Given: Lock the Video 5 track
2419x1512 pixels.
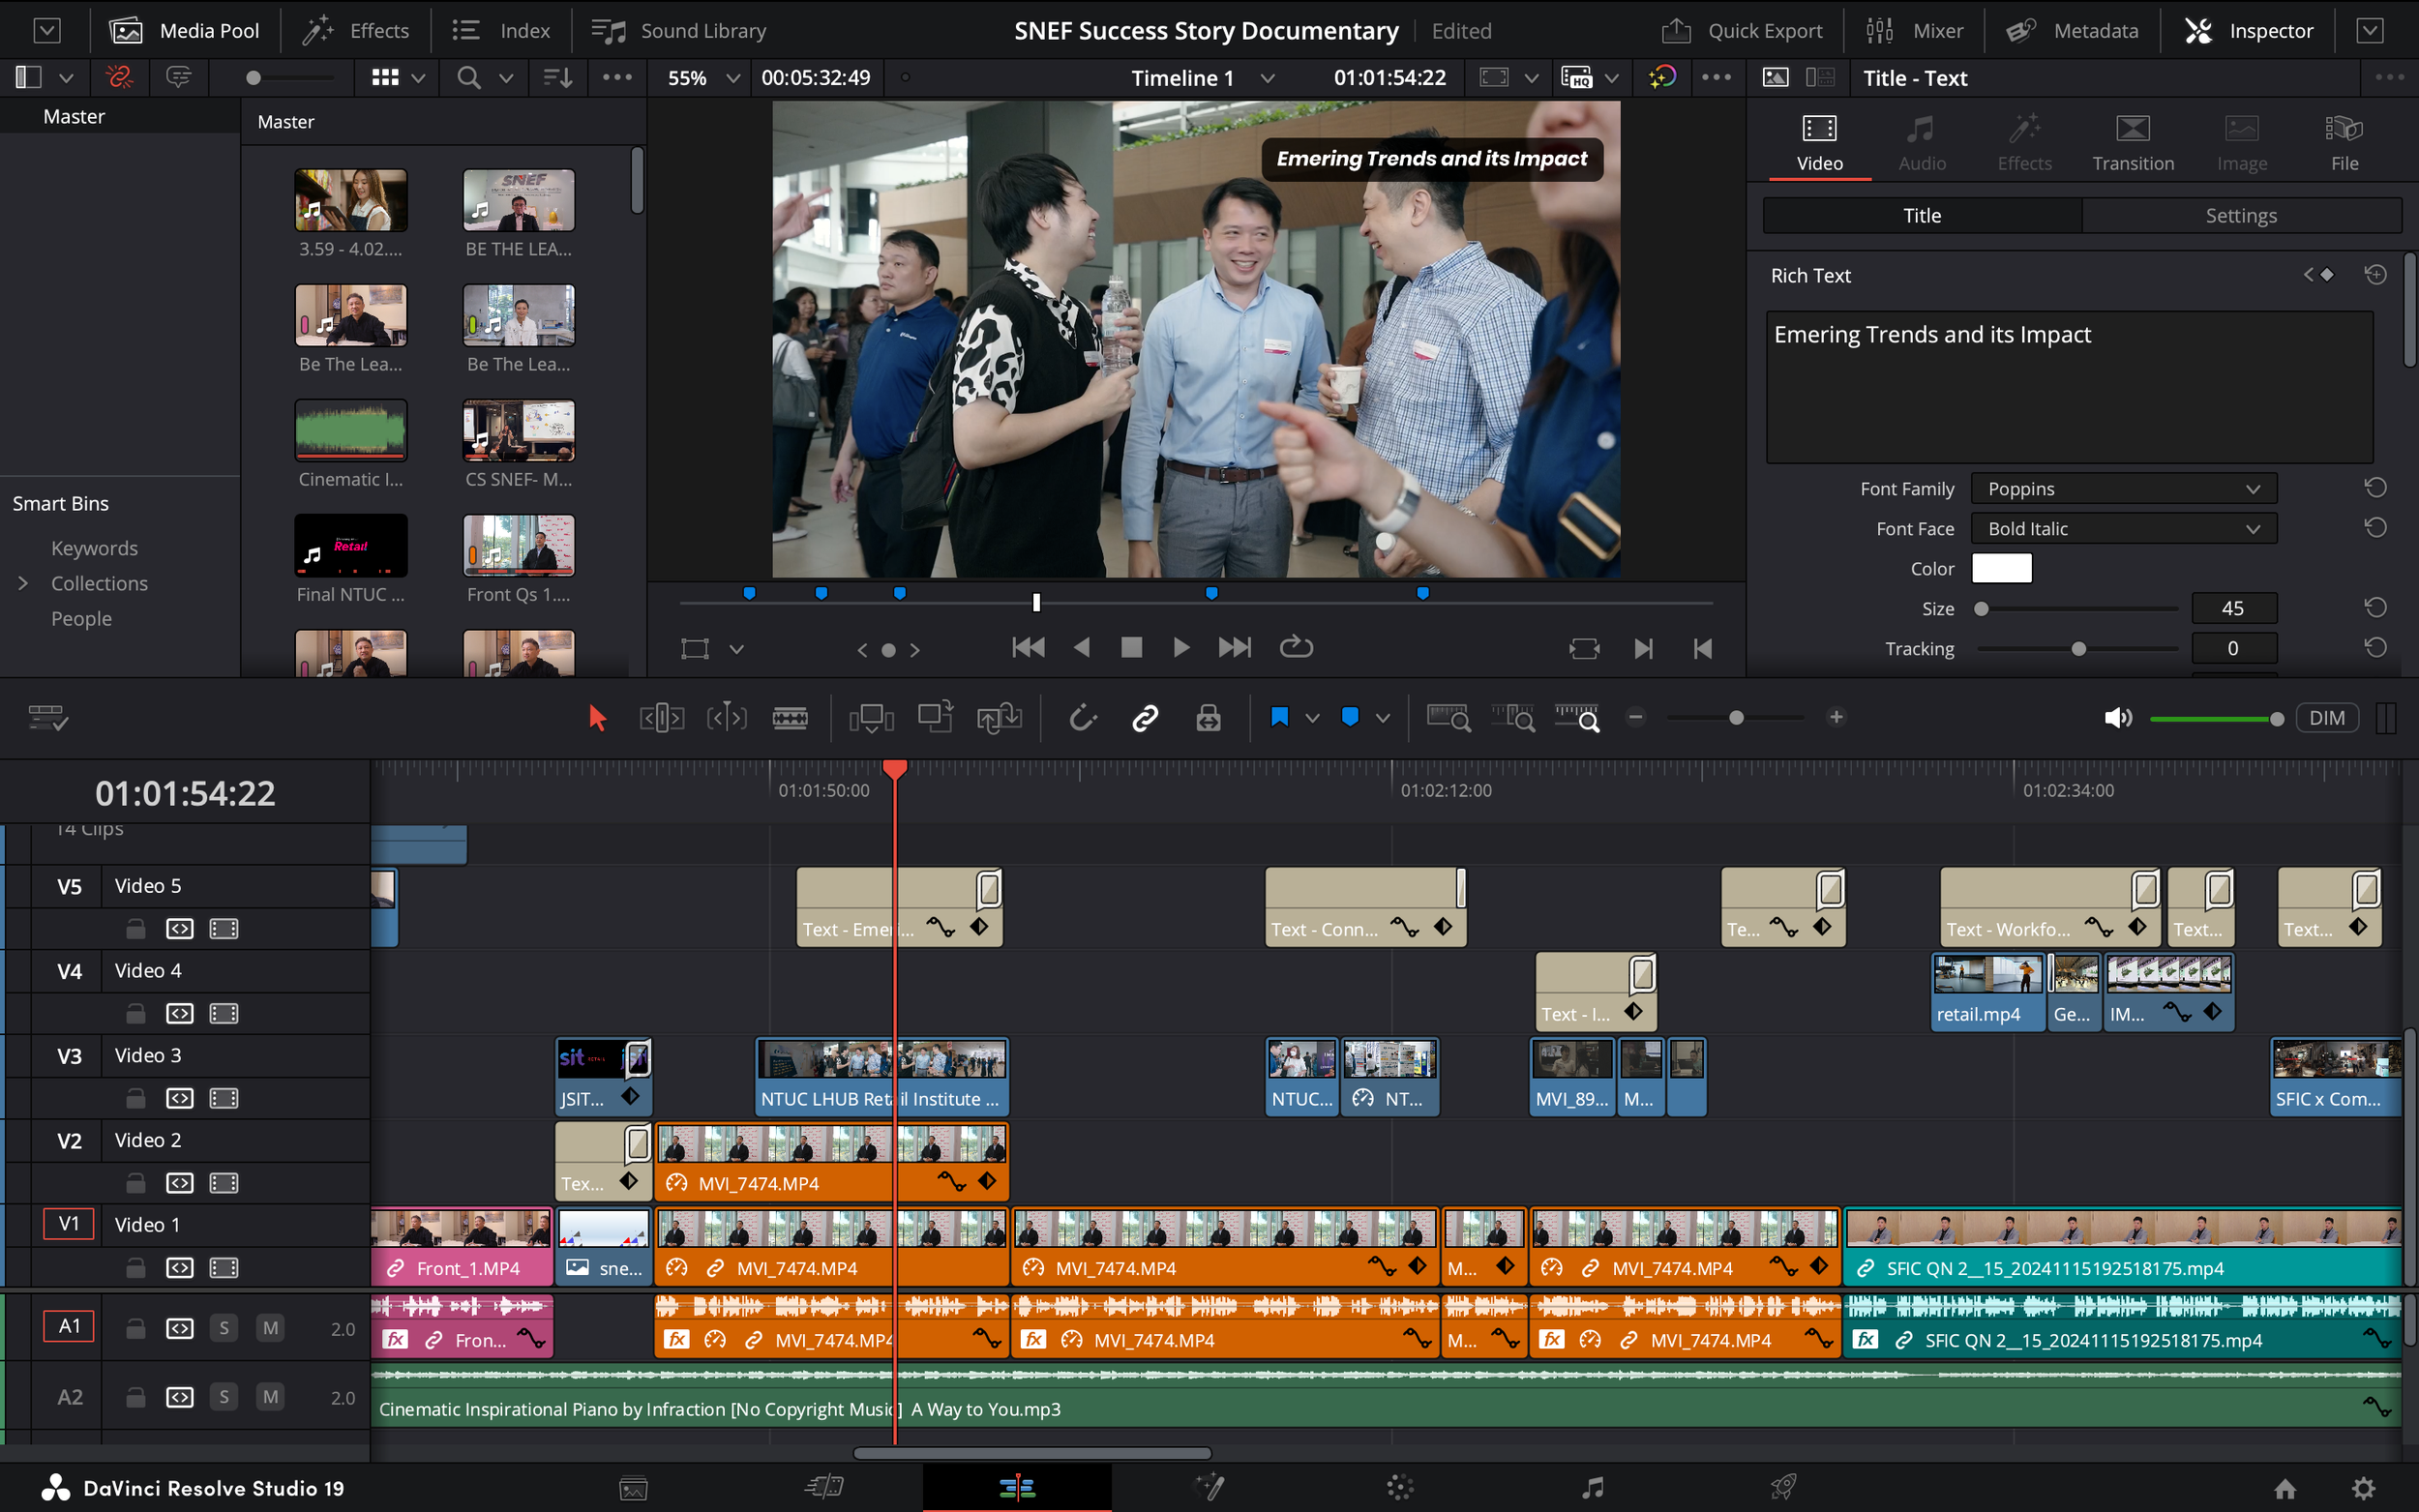Looking at the screenshot, I should coord(136,929).
